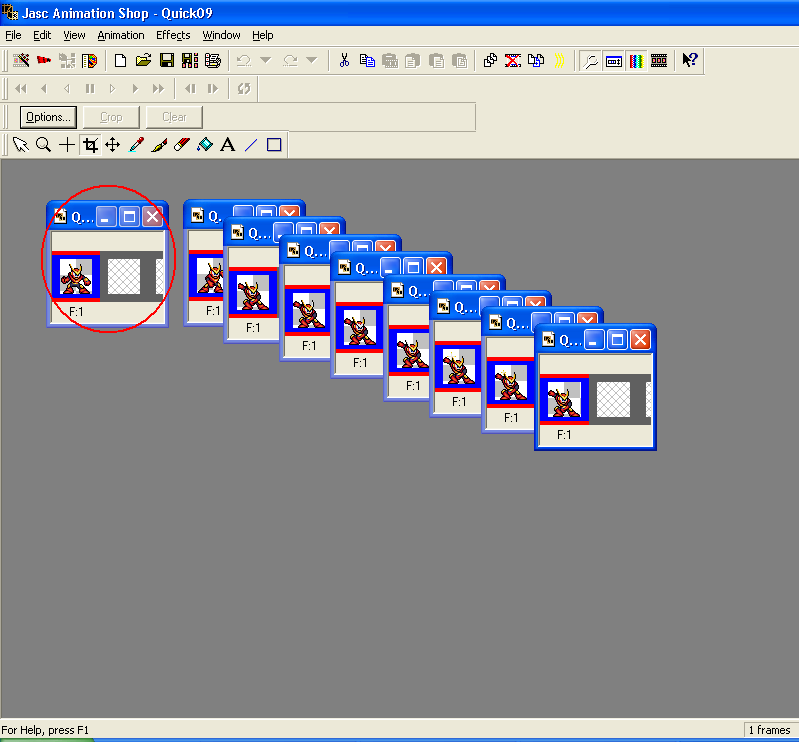This screenshot has width=799, height=742.
Task: Select the Flood Fill bucket tool
Action: [x=205, y=145]
